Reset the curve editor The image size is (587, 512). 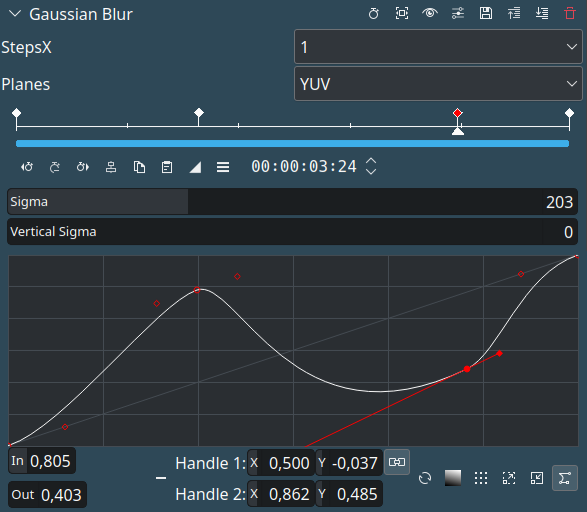coord(425,478)
